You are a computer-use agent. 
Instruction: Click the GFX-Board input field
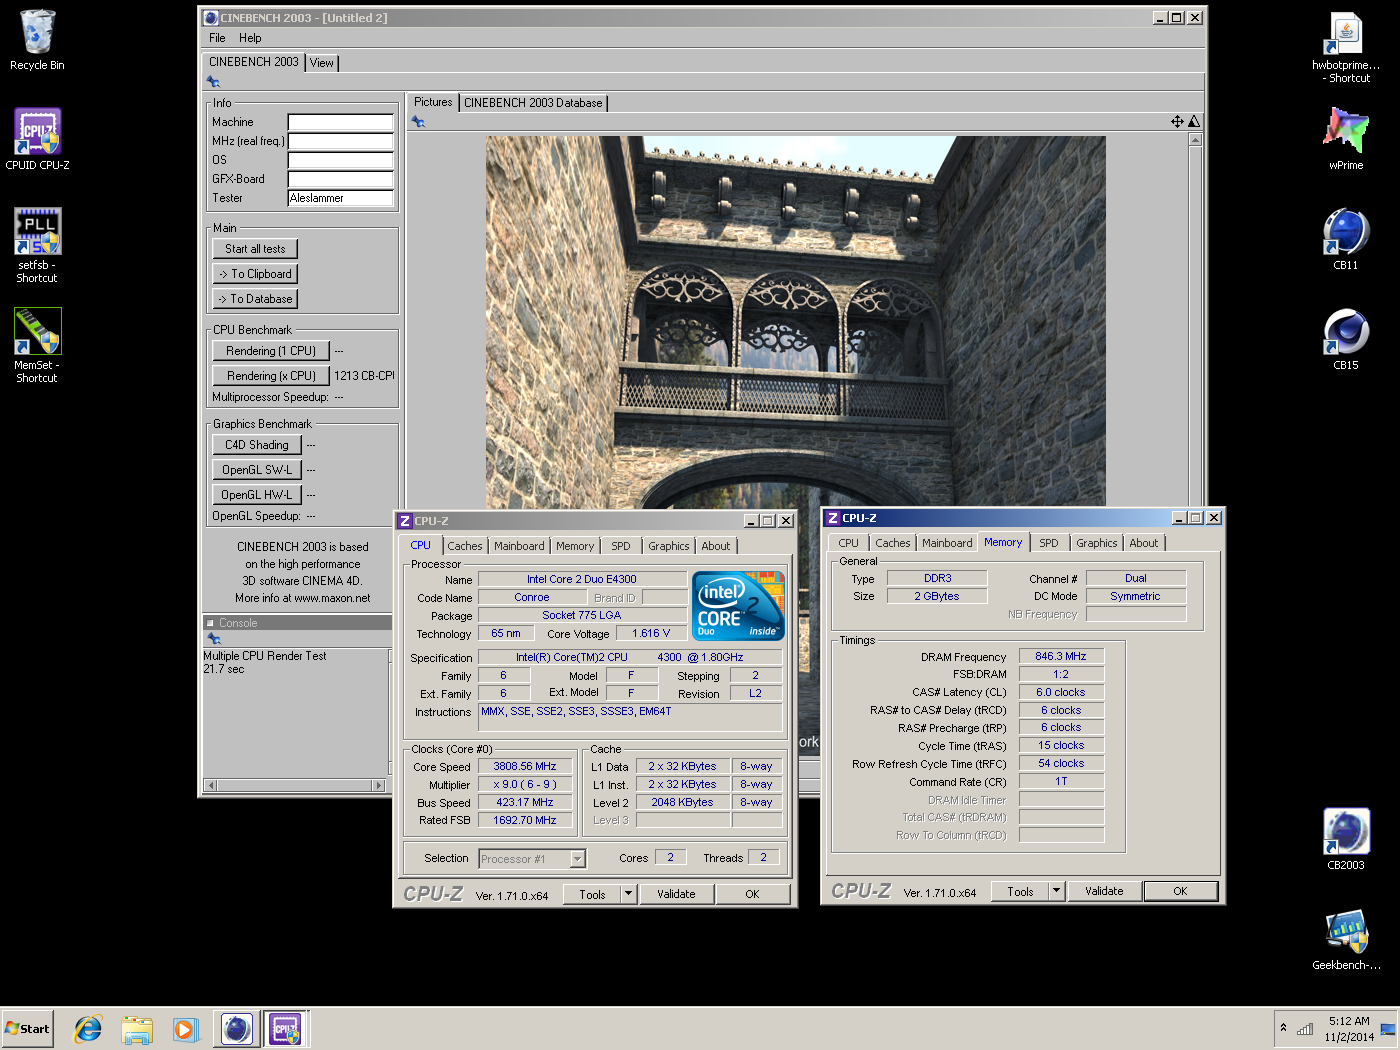(341, 179)
